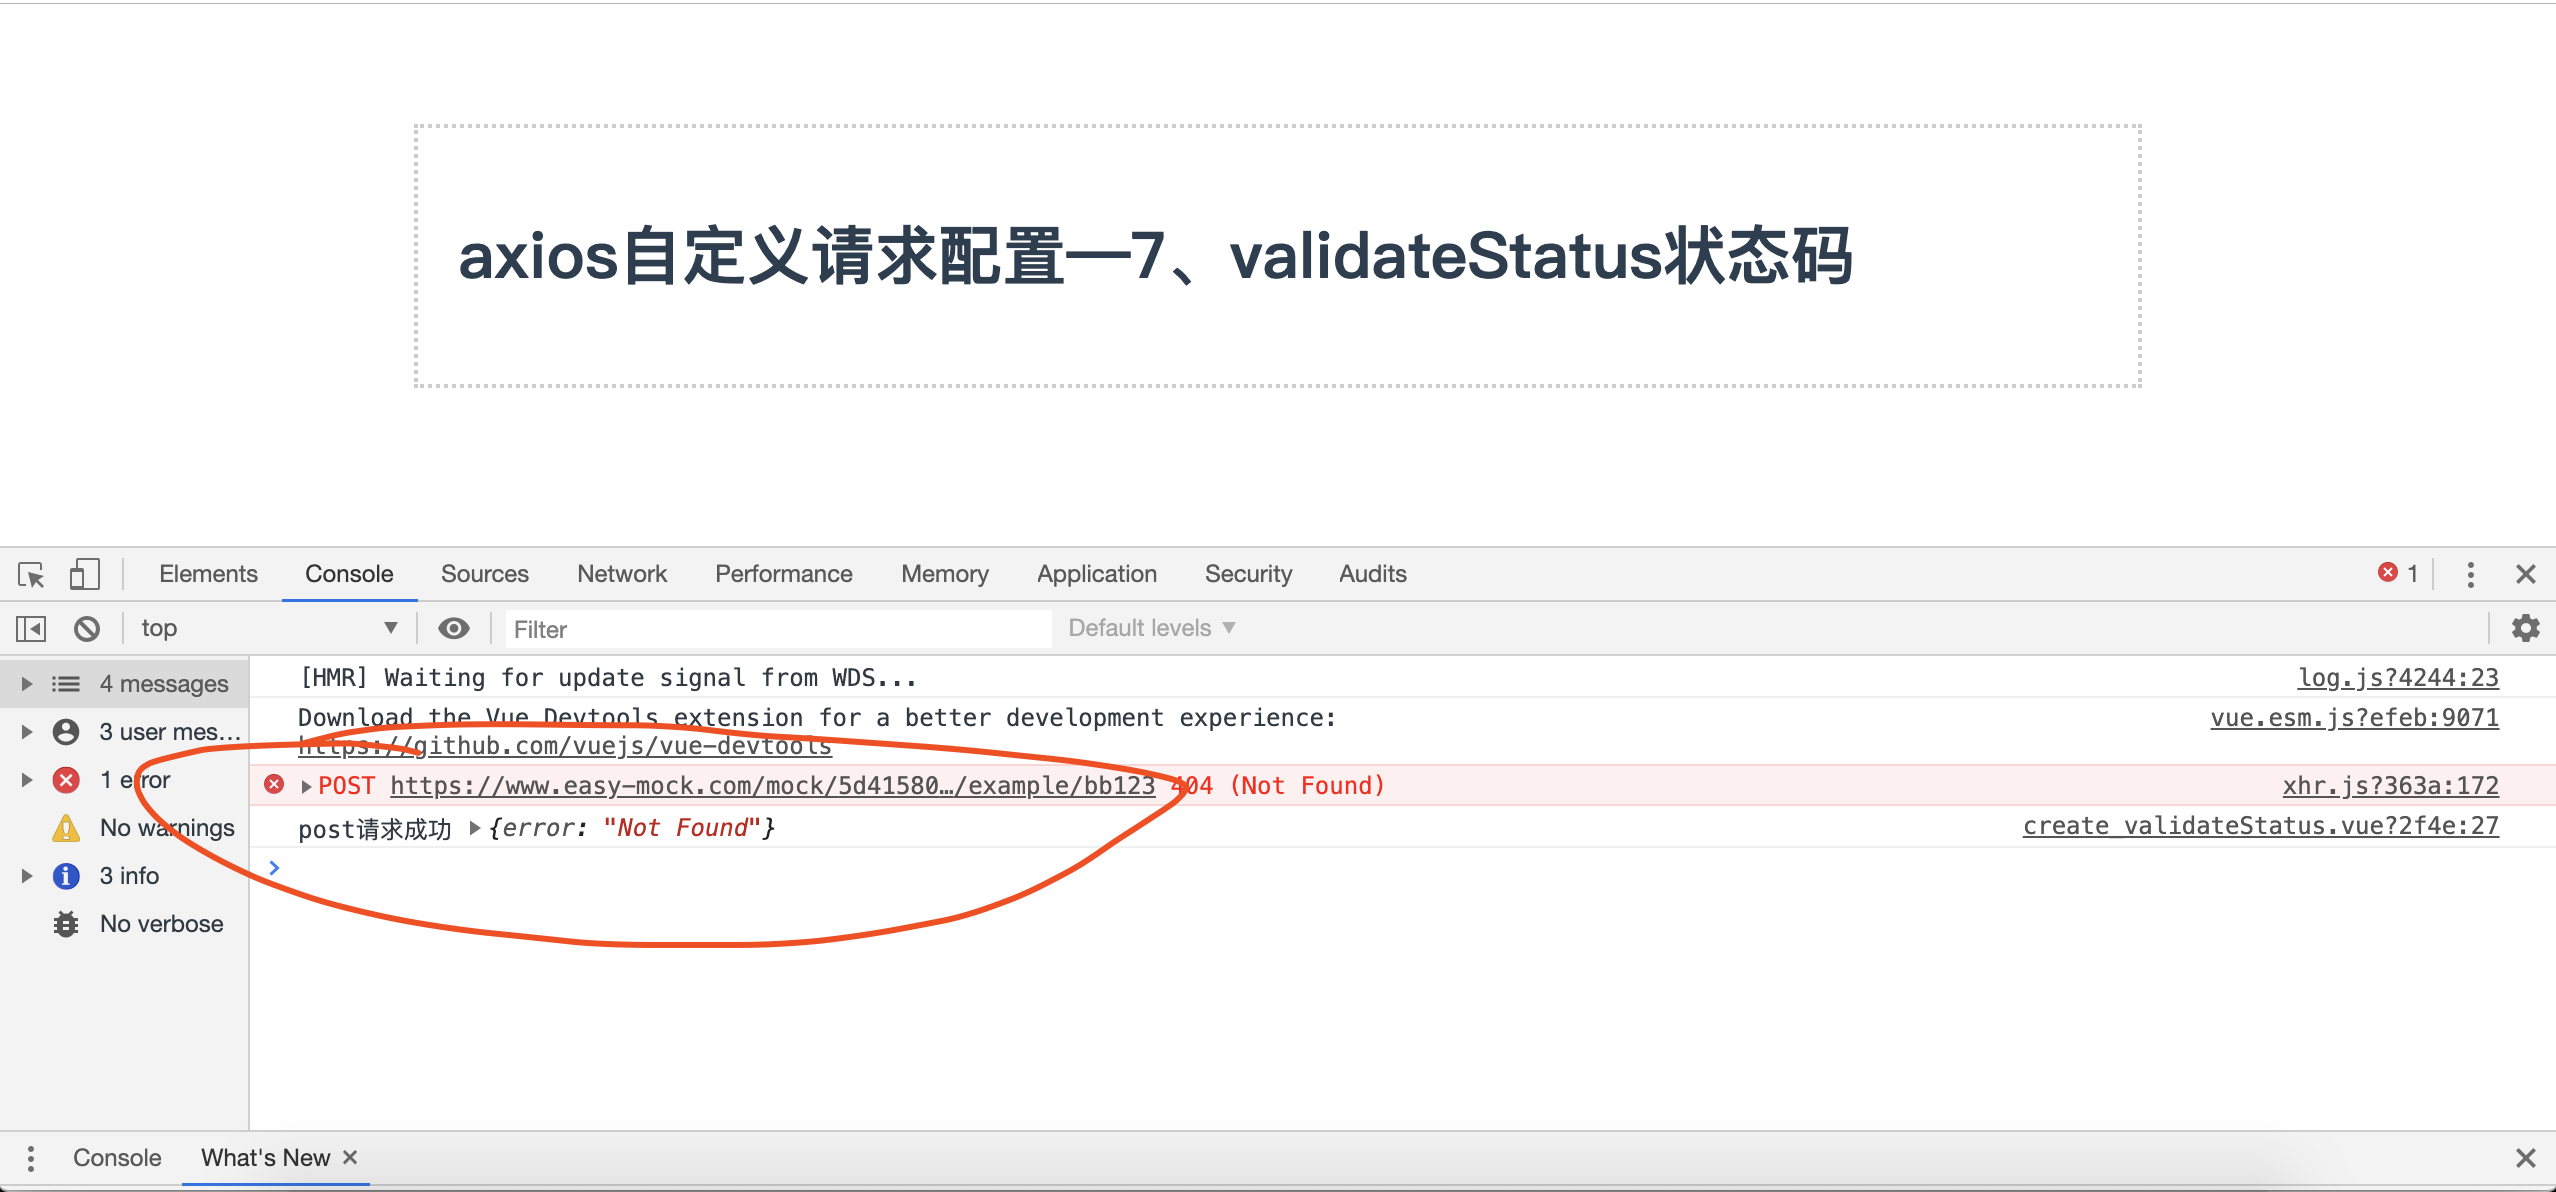Viewport: 2556px width, 1192px height.
Task: Toggle the device toolbar icon
Action: click(84, 575)
